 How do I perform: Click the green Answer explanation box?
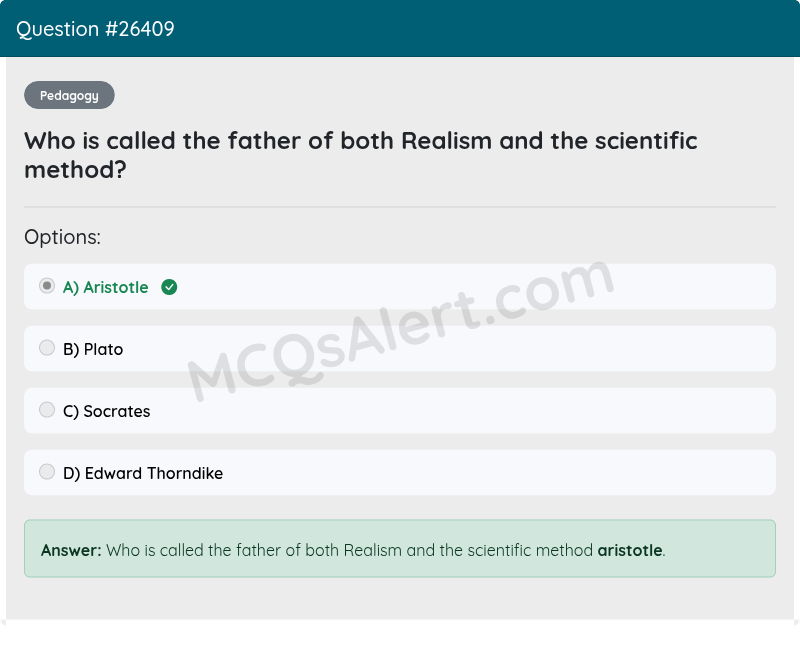[x=400, y=549]
